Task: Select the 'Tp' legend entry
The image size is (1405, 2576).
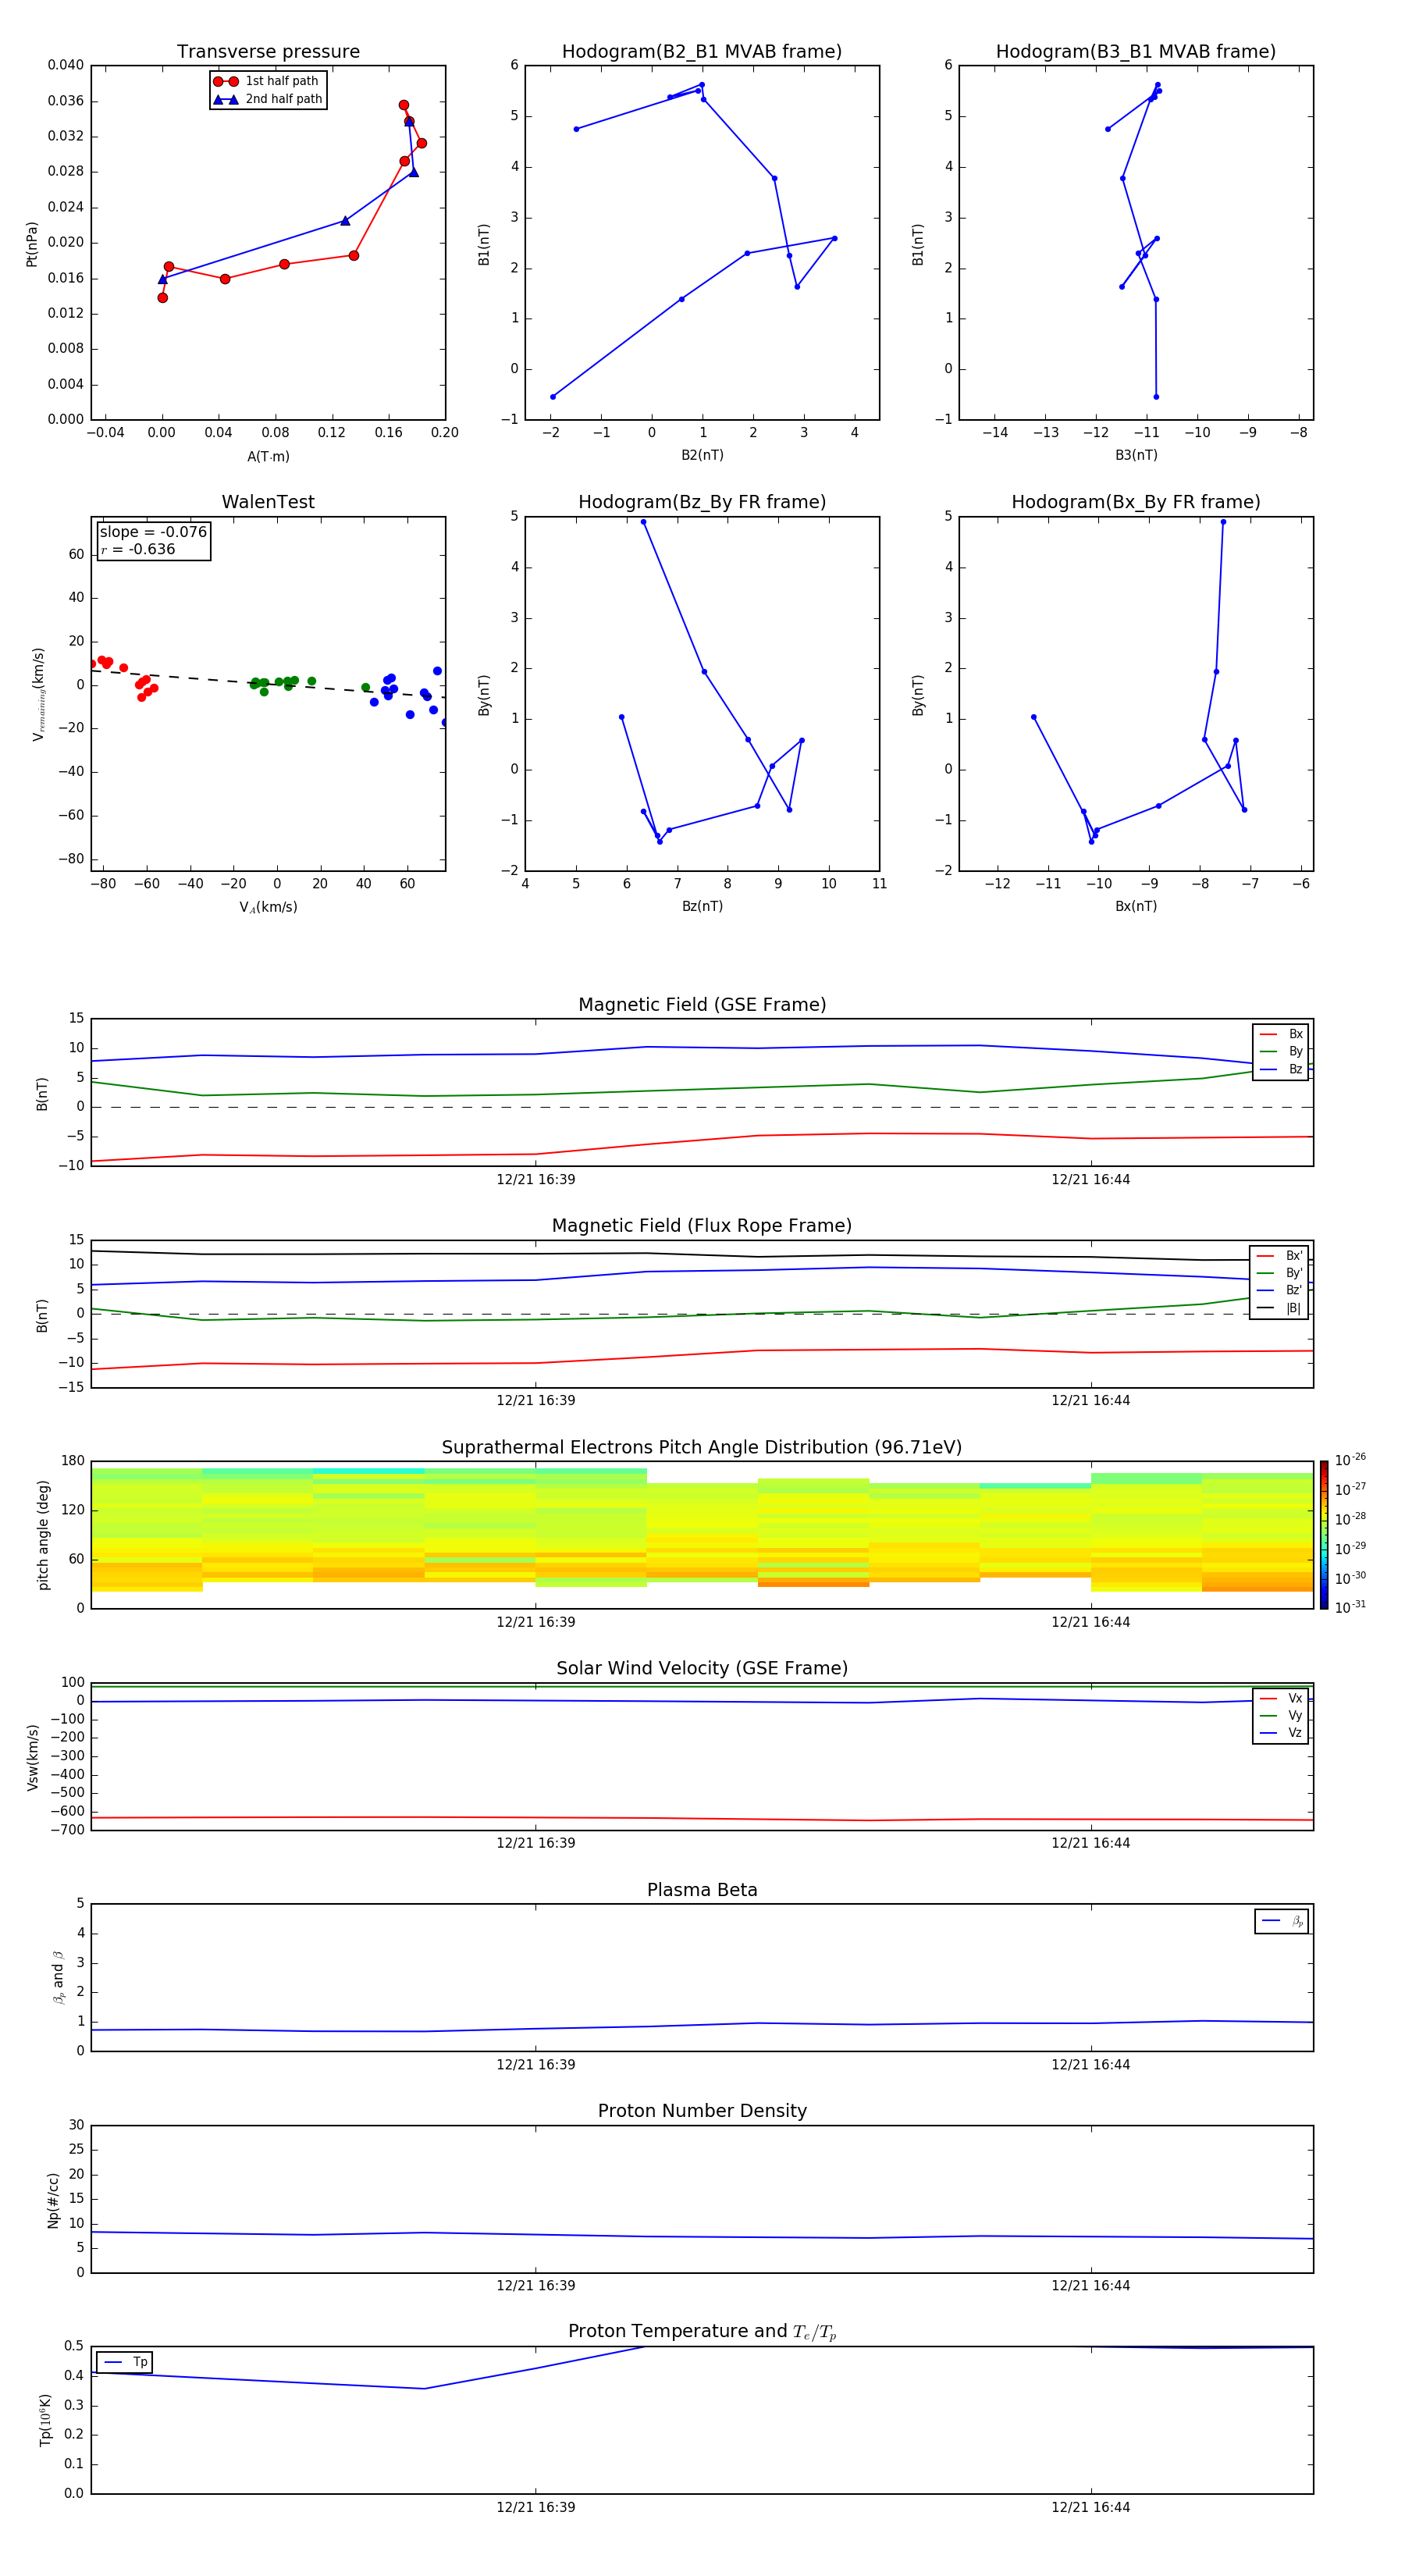Action: [x=125, y=2362]
